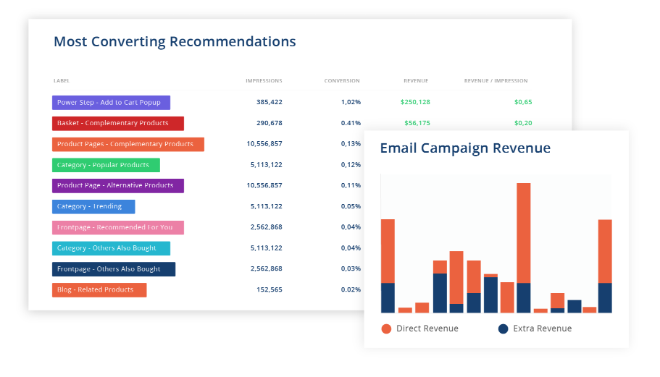Click the Email Campaign Revenue title
This screenshot has width=660, height=377.
[465, 148]
